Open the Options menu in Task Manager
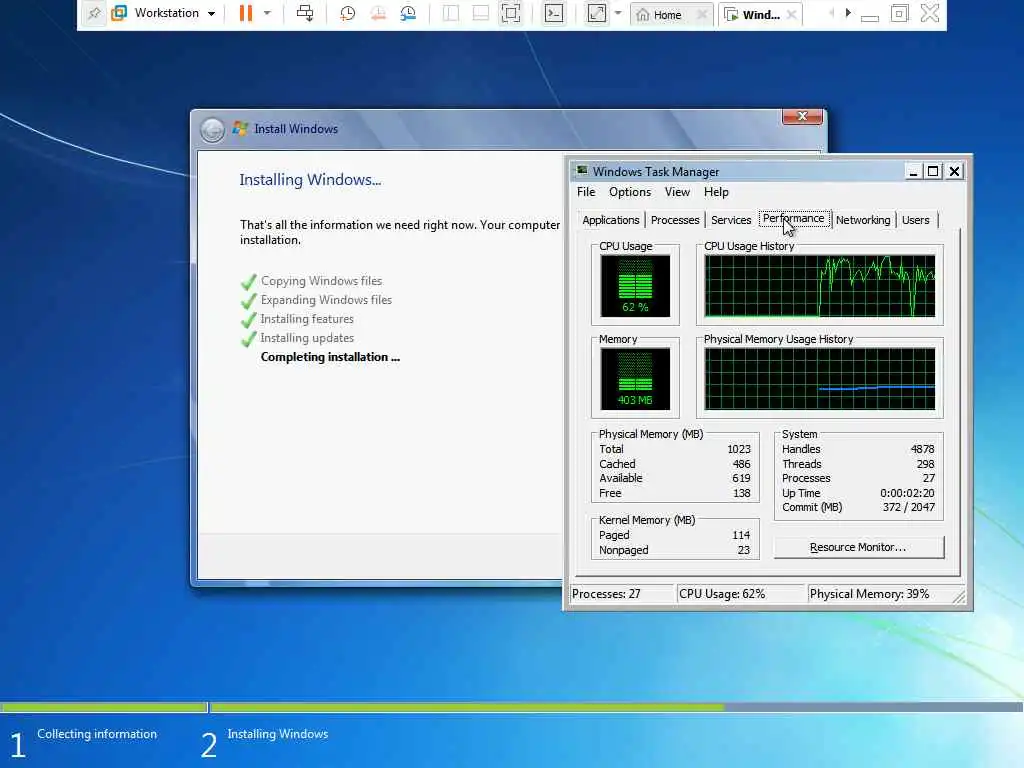 (630, 192)
